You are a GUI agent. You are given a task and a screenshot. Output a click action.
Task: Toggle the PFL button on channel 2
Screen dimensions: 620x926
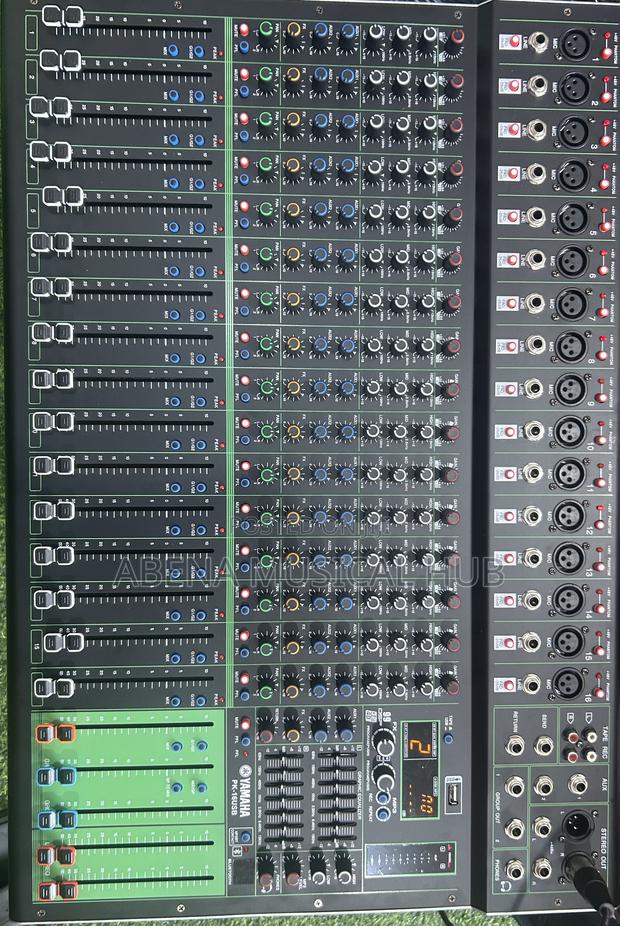[243, 91]
